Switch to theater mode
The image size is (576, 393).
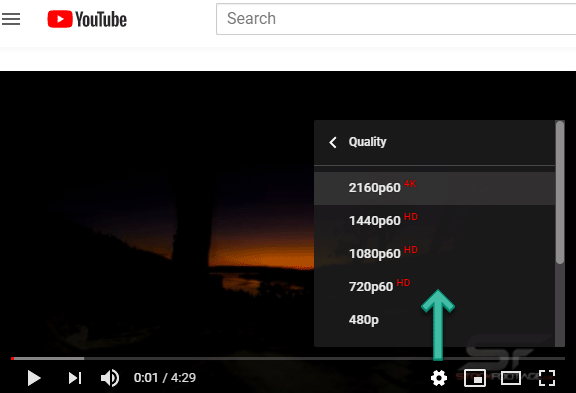point(511,378)
